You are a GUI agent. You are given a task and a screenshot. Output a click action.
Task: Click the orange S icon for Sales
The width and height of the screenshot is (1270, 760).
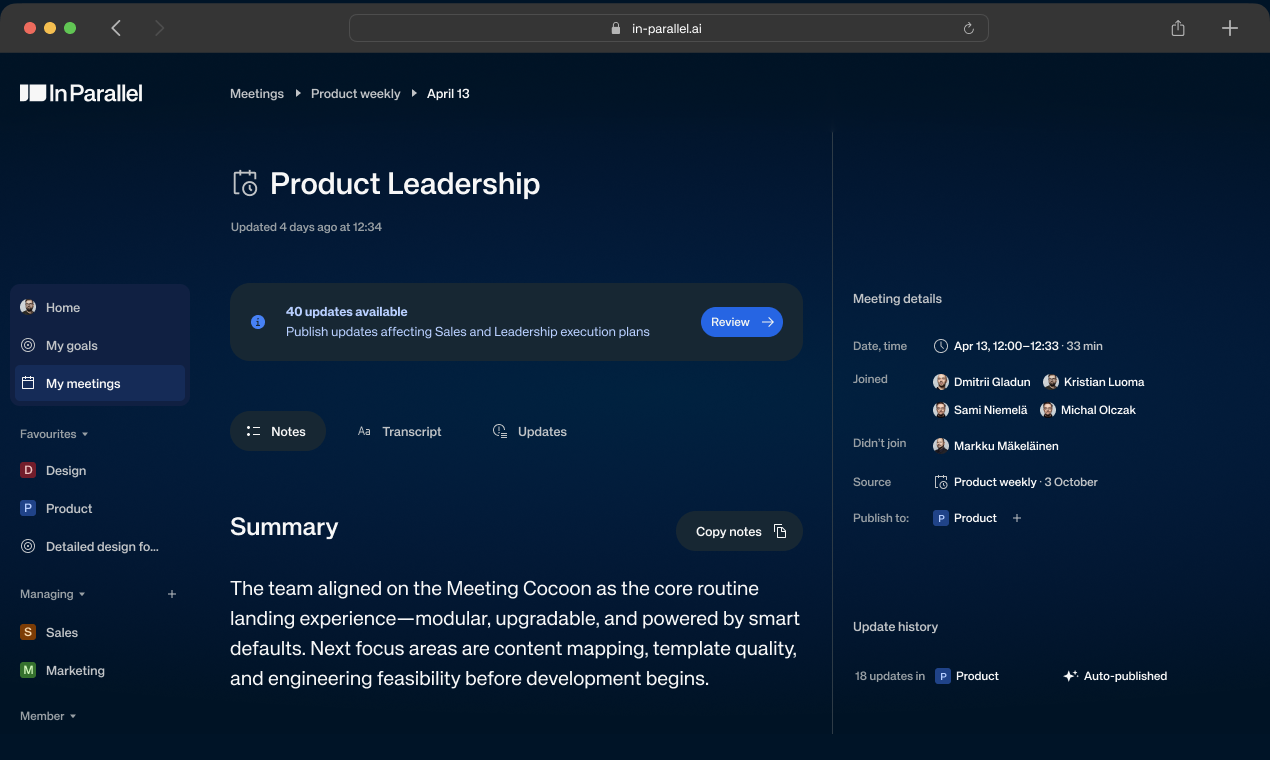28,632
